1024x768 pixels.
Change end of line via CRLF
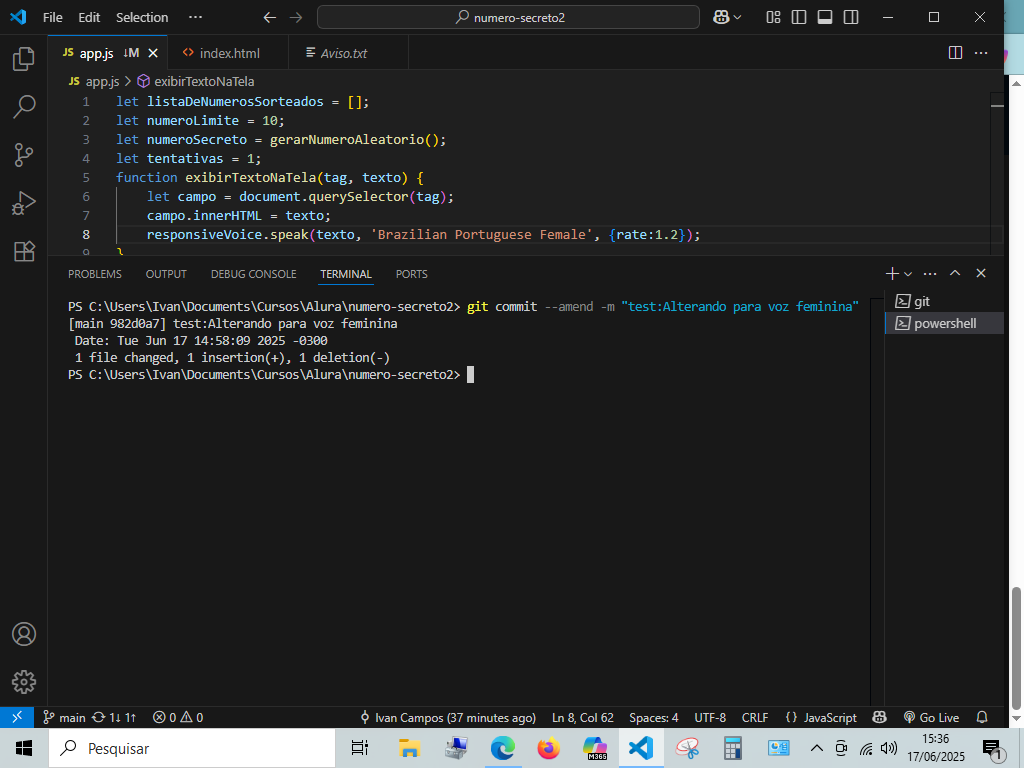coord(755,717)
